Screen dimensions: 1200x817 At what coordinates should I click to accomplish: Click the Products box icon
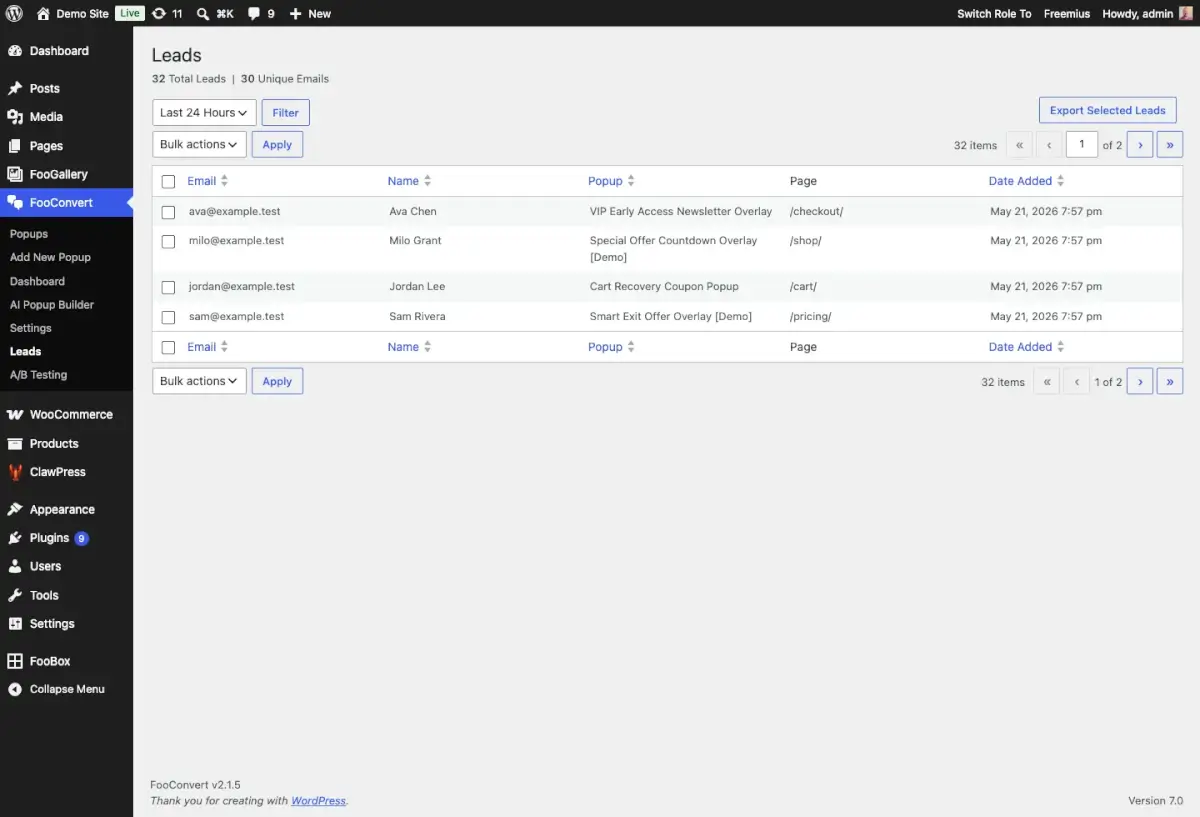(15, 443)
